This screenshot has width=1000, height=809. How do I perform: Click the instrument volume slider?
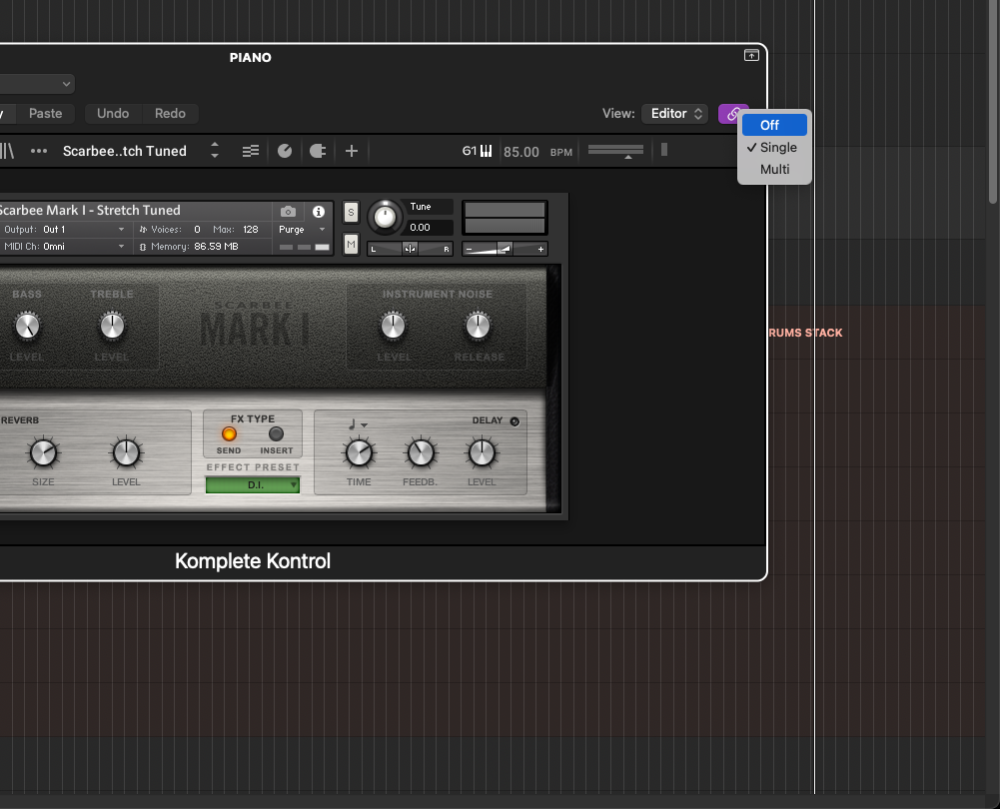pos(504,249)
